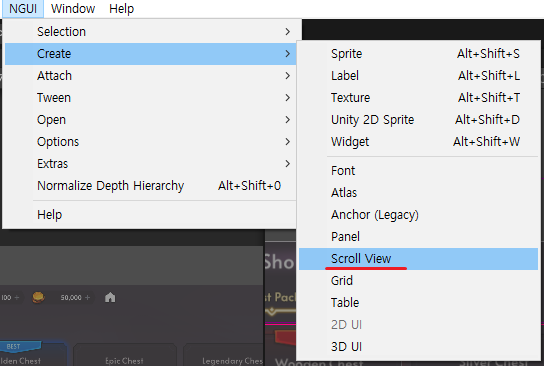Choose Unity 2D Sprite entry
Viewport: 544px width, 366px height.
[418, 120]
